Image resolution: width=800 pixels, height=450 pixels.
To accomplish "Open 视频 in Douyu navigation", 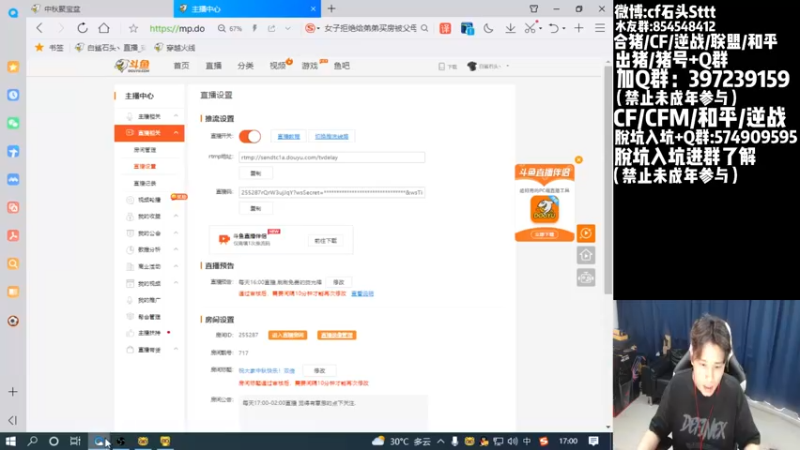I will (278, 66).
